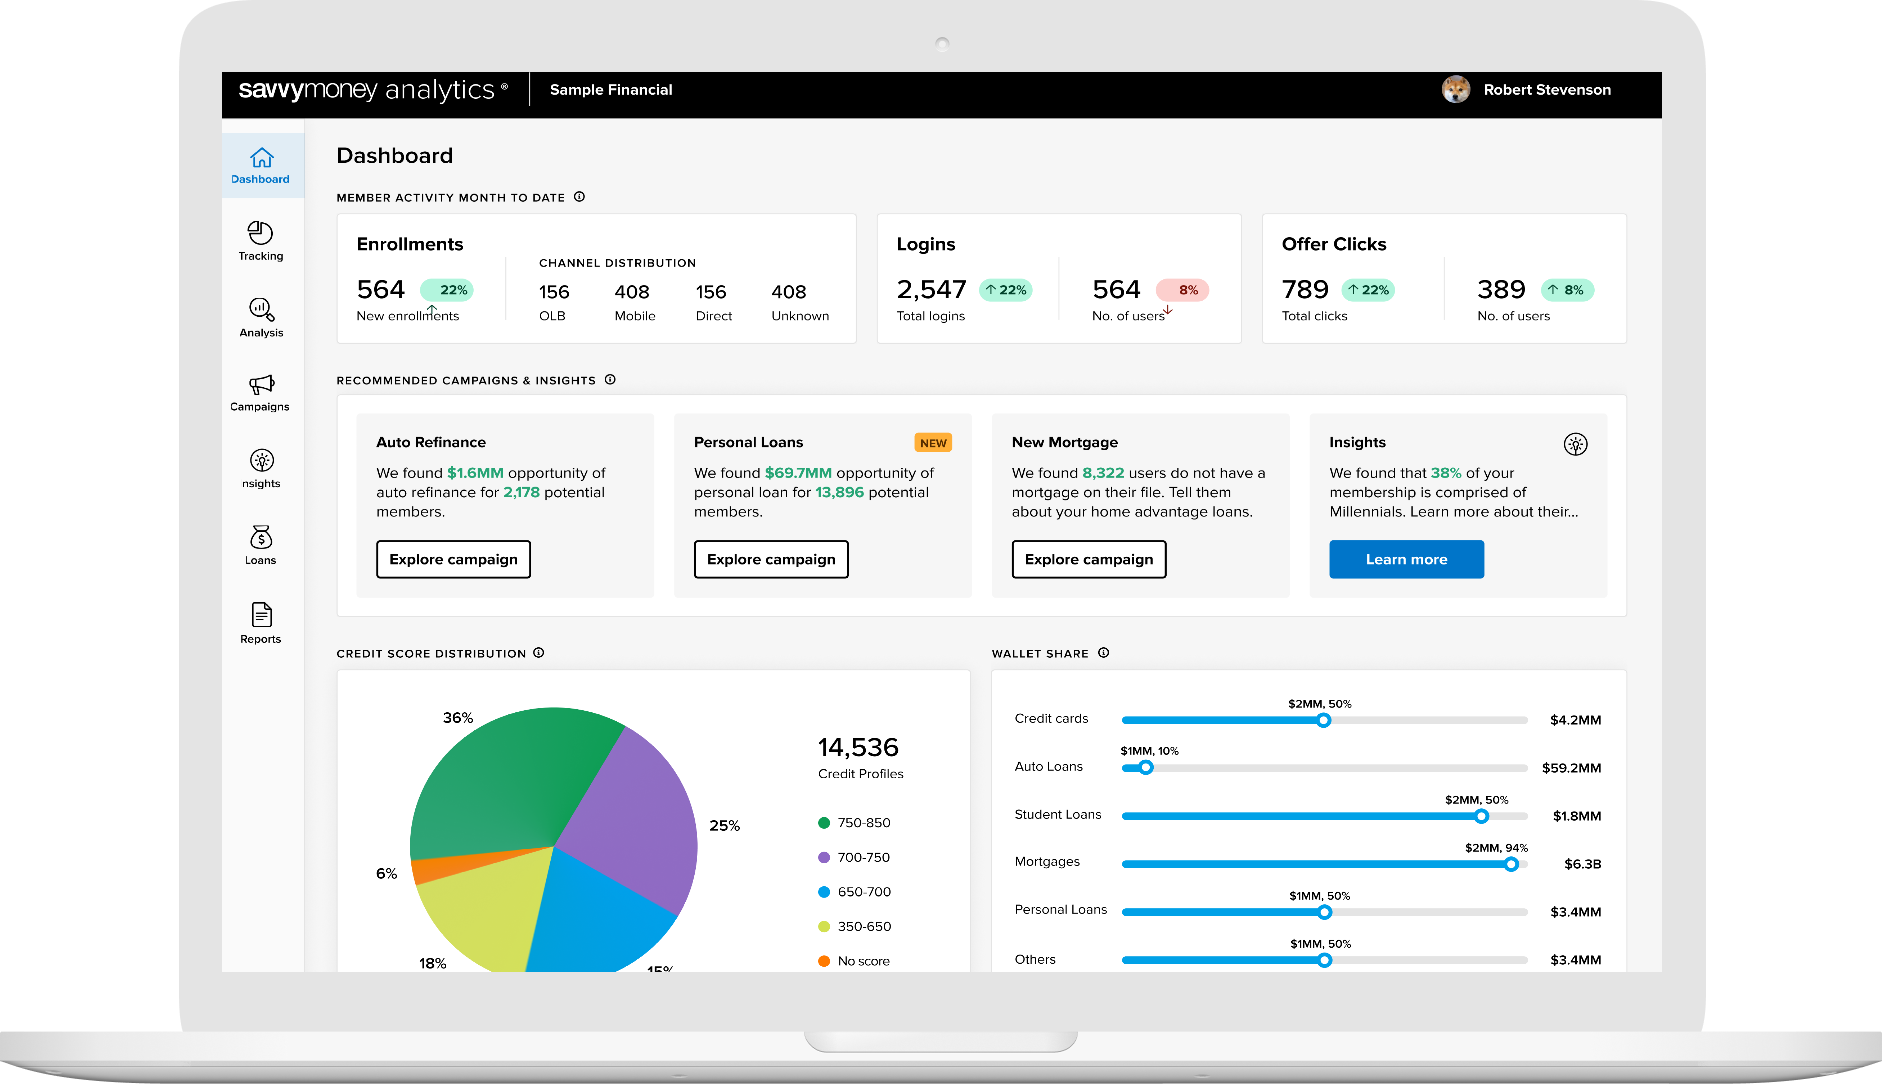This screenshot has width=1882, height=1084.
Task: Go to Campaigns megaphone icon
Action: click(x=261, y=385)
